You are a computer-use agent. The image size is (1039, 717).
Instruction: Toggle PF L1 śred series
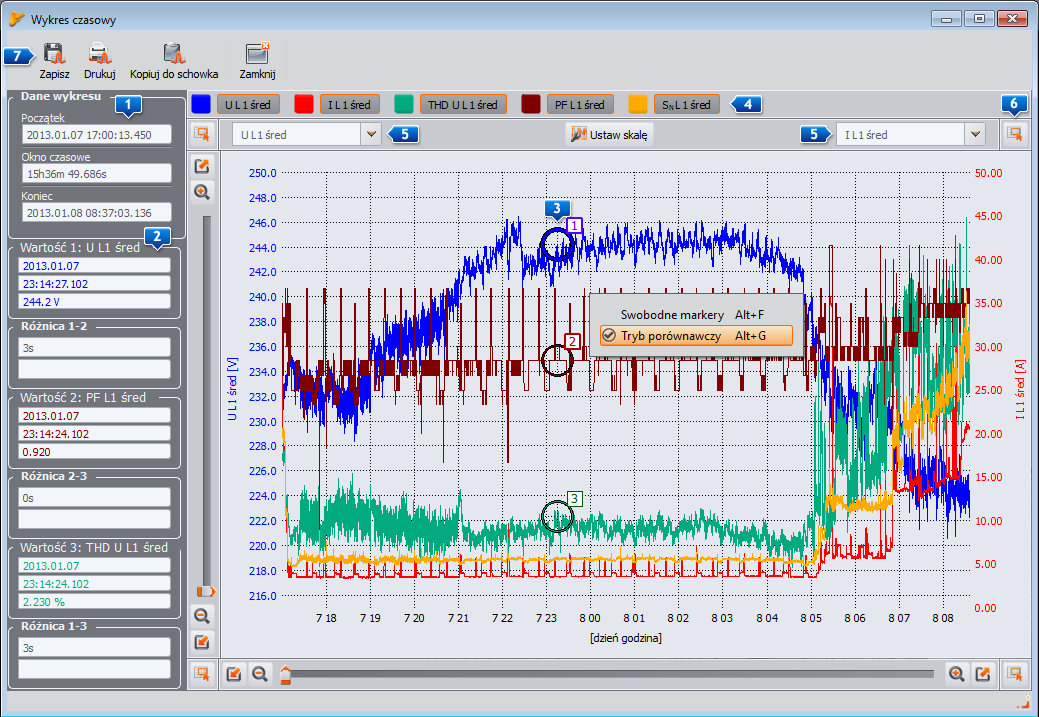coord(580,105)
